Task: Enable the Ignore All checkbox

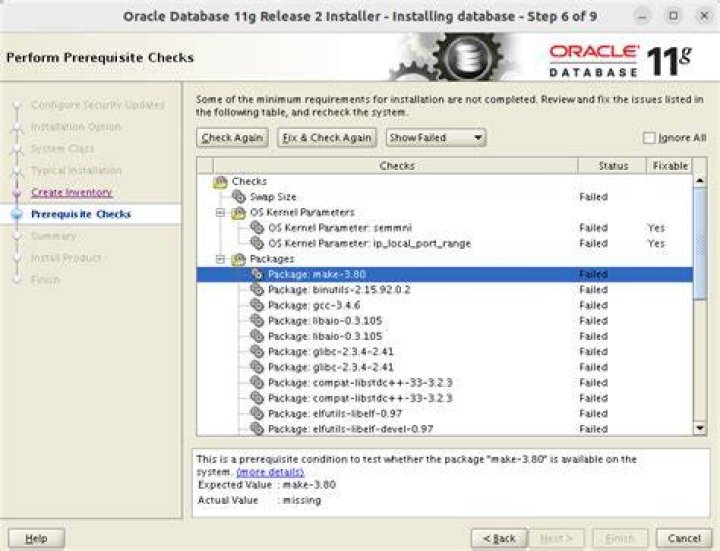Action: tap(649, 138)
